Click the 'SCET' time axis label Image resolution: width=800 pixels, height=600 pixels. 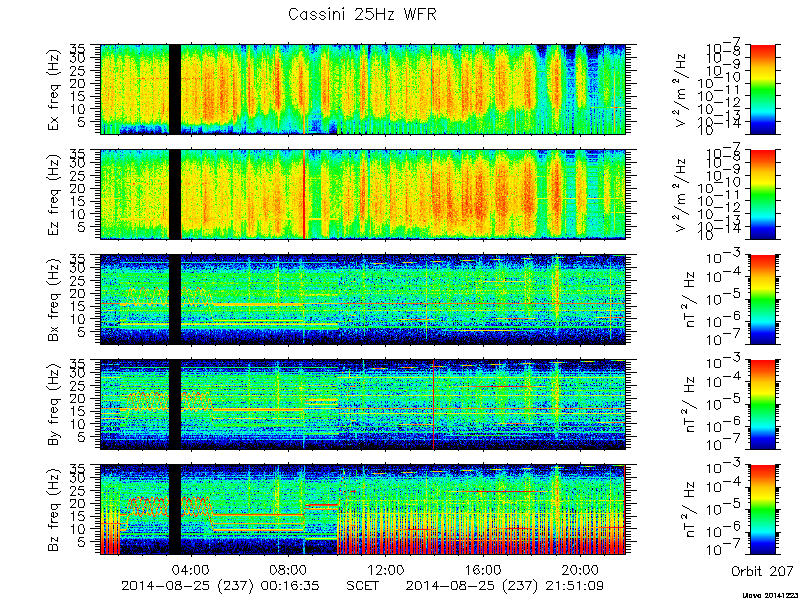[362, 585]
